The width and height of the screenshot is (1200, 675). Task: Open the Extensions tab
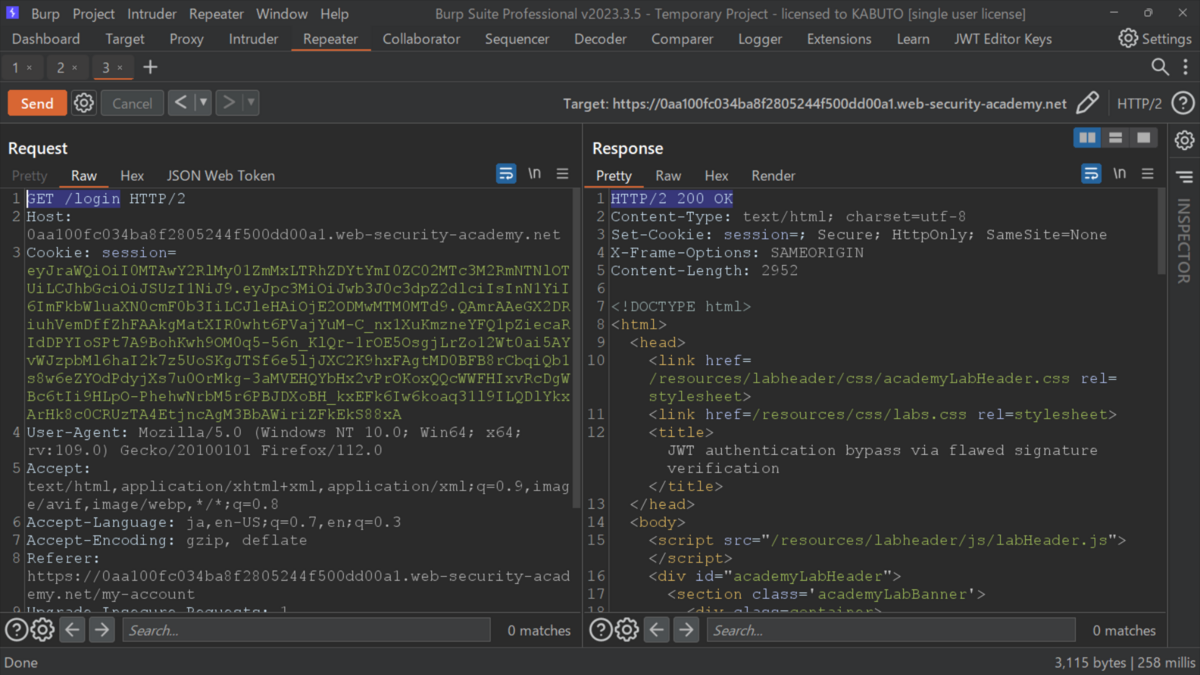pos(839,39)
